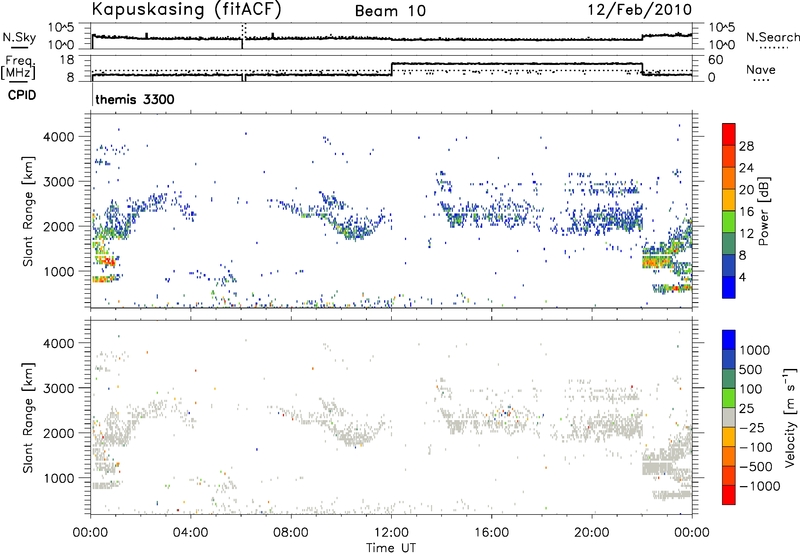Click the gray swatch of Velocity color bar
This screenshot has width=800, height=554.
pyautogui.click(x=729, y=417)
